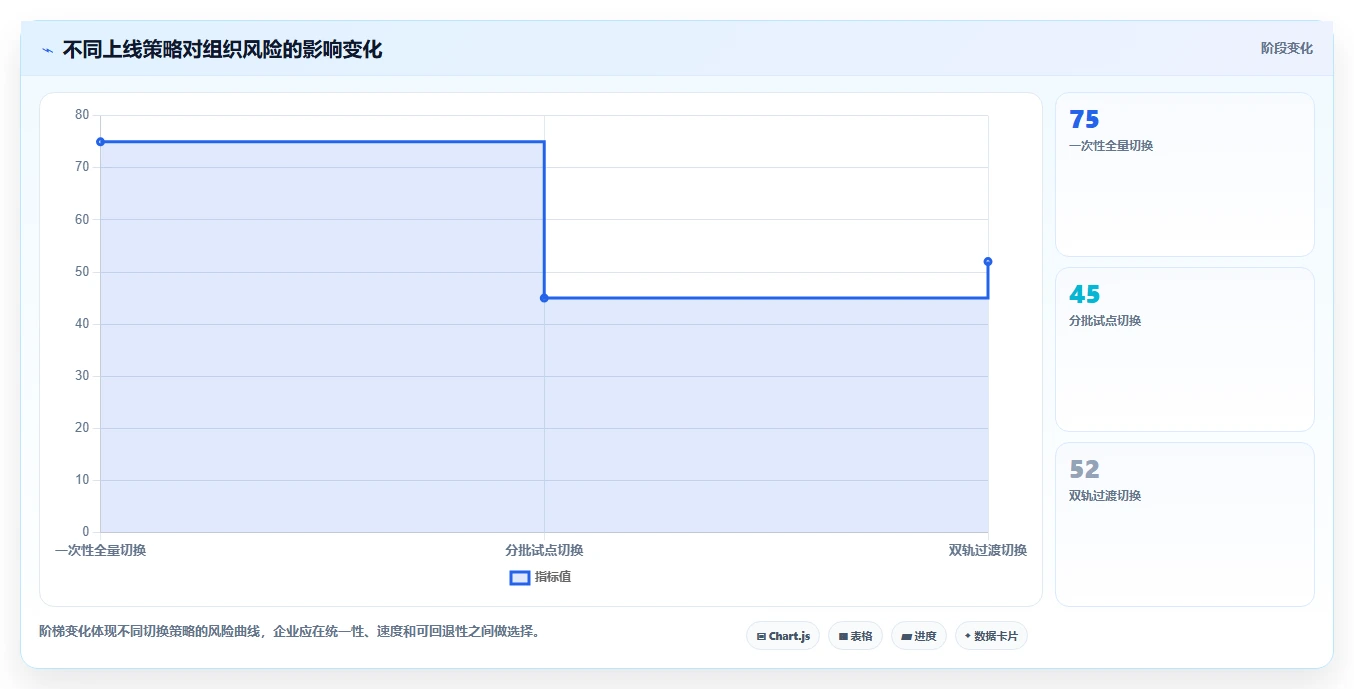Select the 数据卡片 tag chip
This screenshot has height=689, width=1354.
click(991, 636)
